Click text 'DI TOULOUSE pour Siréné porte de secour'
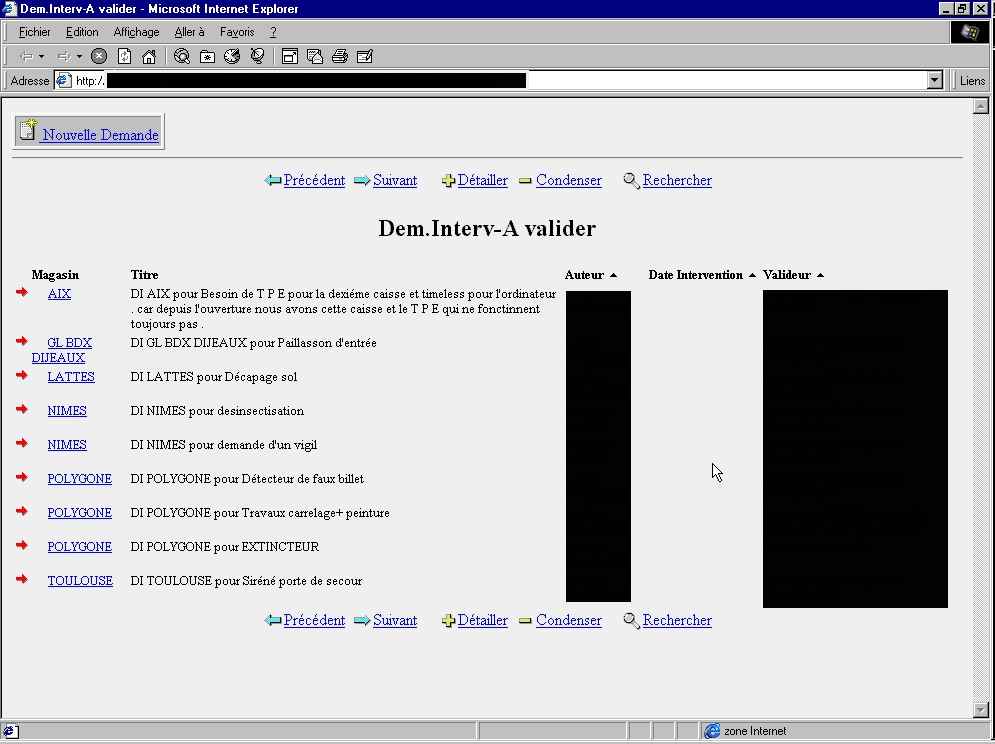 point(246,581)
